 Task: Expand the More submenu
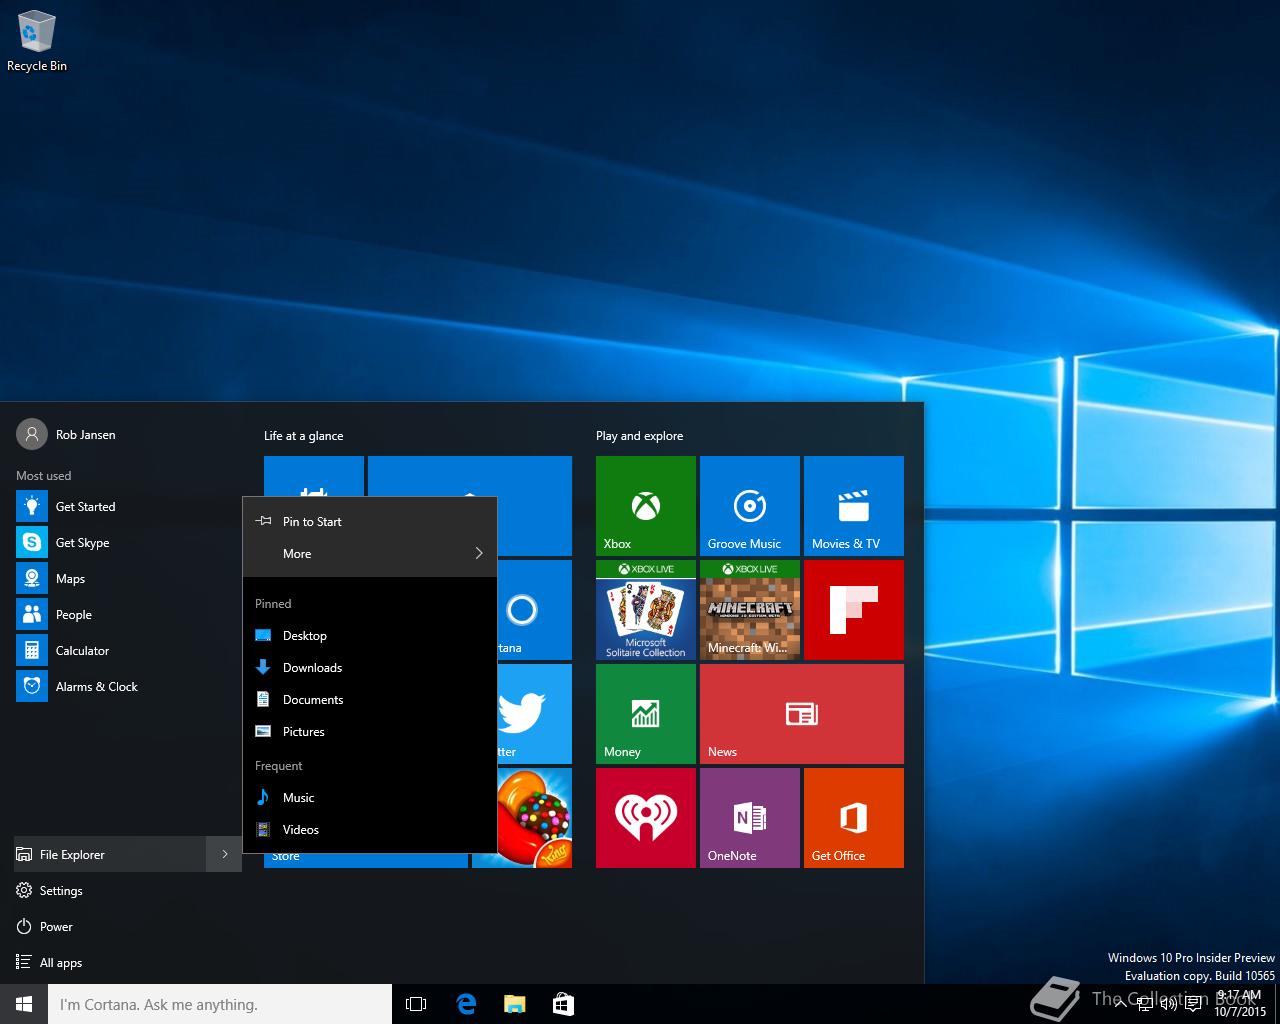370,554
